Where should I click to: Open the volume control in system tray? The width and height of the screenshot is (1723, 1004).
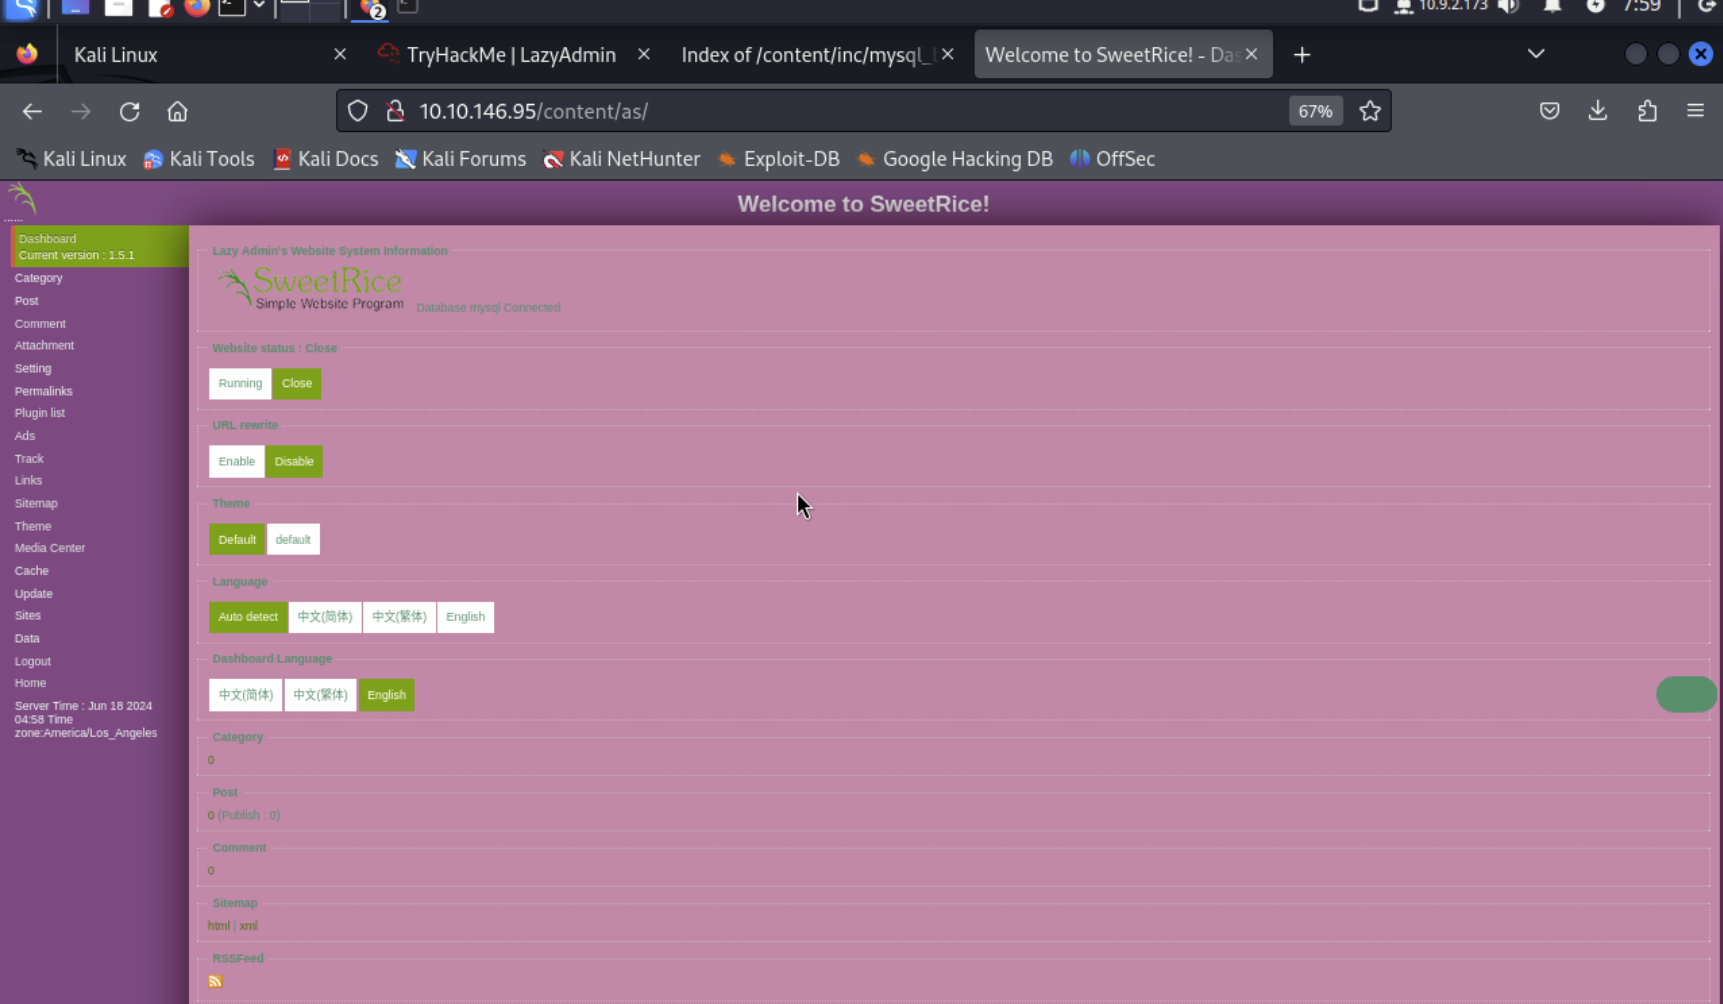1510,6
